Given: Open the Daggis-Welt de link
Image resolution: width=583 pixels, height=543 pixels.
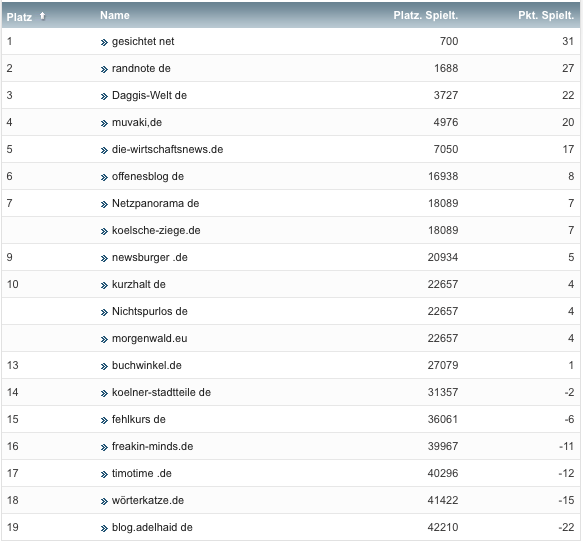Looking at the screenshot, I should click(x=149, y=95).
